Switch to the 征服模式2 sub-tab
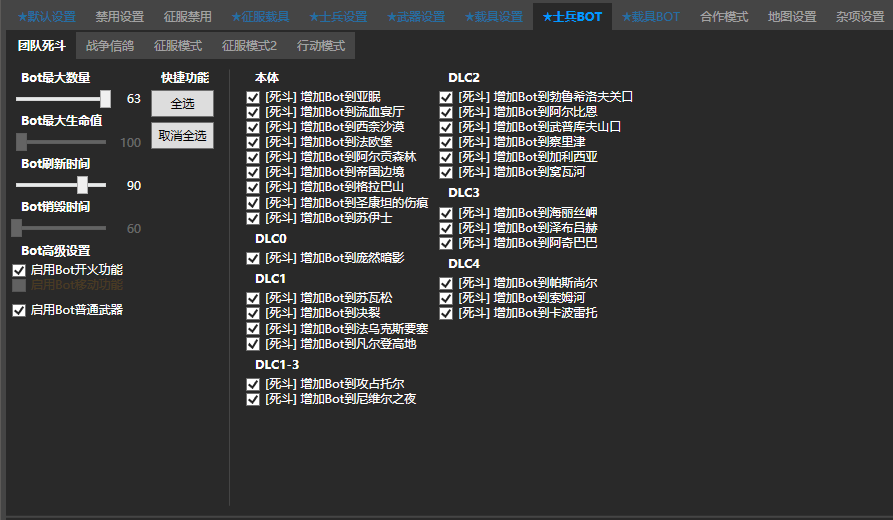The image size is (893, 520). 249,46
